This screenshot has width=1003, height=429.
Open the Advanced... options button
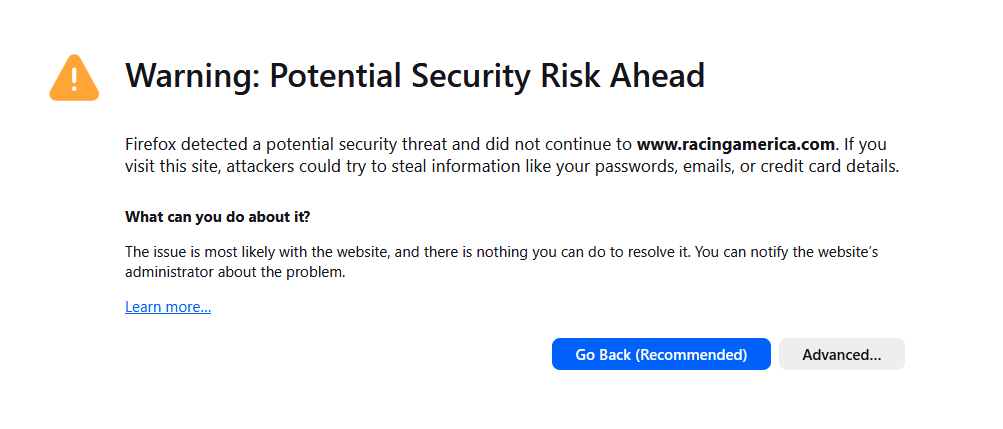[x=841, y=354]
